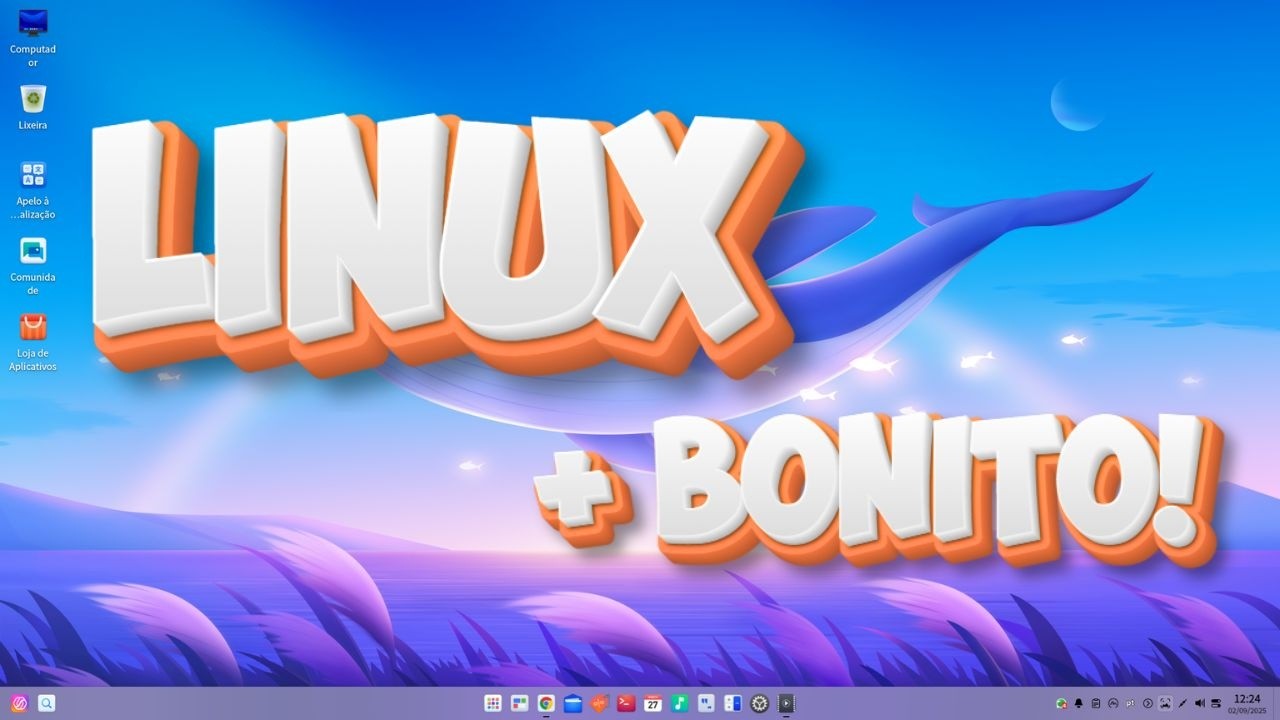Launch the red terminal from dock
Image resolution: width=1280 pixels, height=720 pixels.
[x=626, y=703]
